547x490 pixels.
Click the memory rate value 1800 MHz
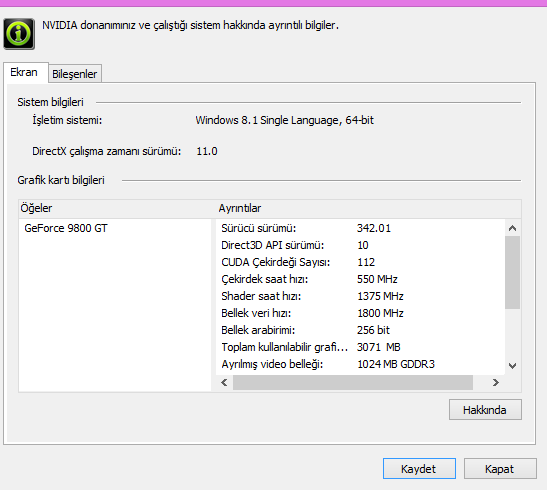(380, 313)
